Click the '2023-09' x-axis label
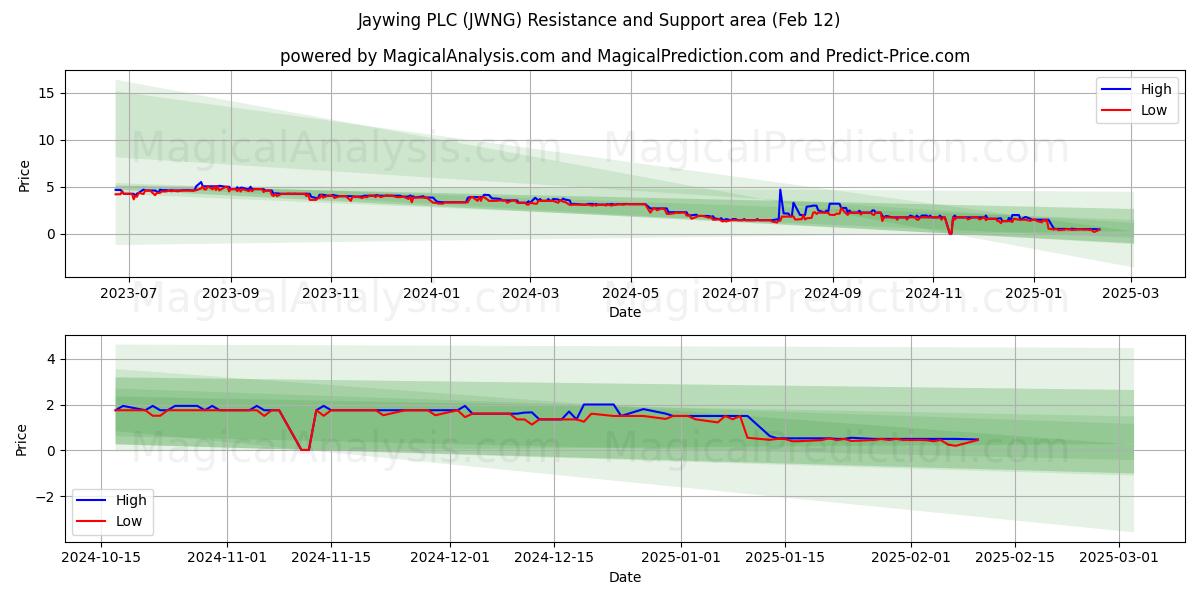Screen dimensions: 1200x600 tap(231, 294)
